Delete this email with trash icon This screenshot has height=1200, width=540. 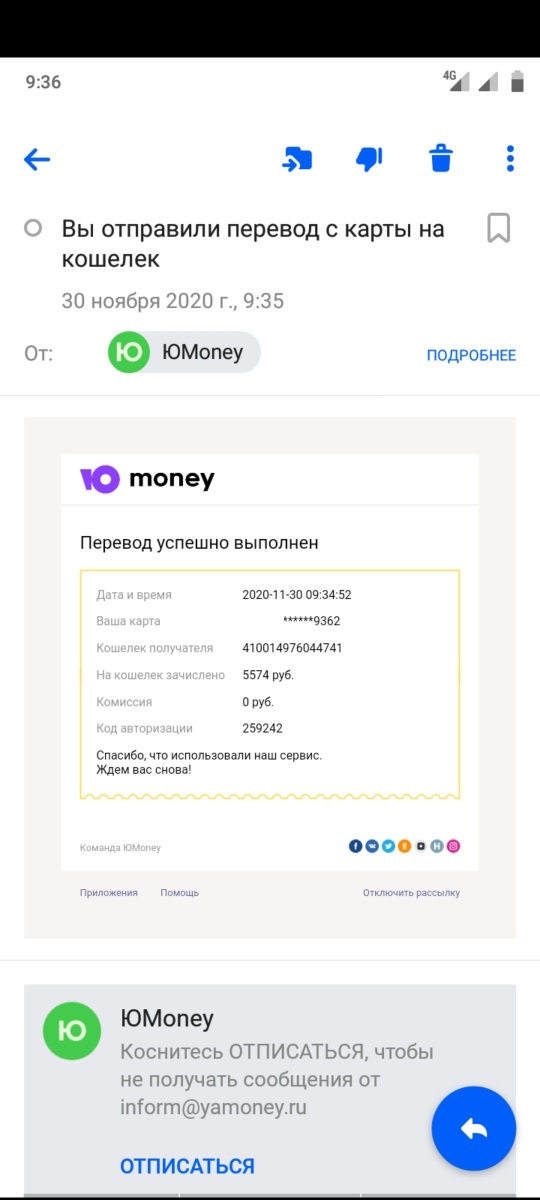click(441, 158)
